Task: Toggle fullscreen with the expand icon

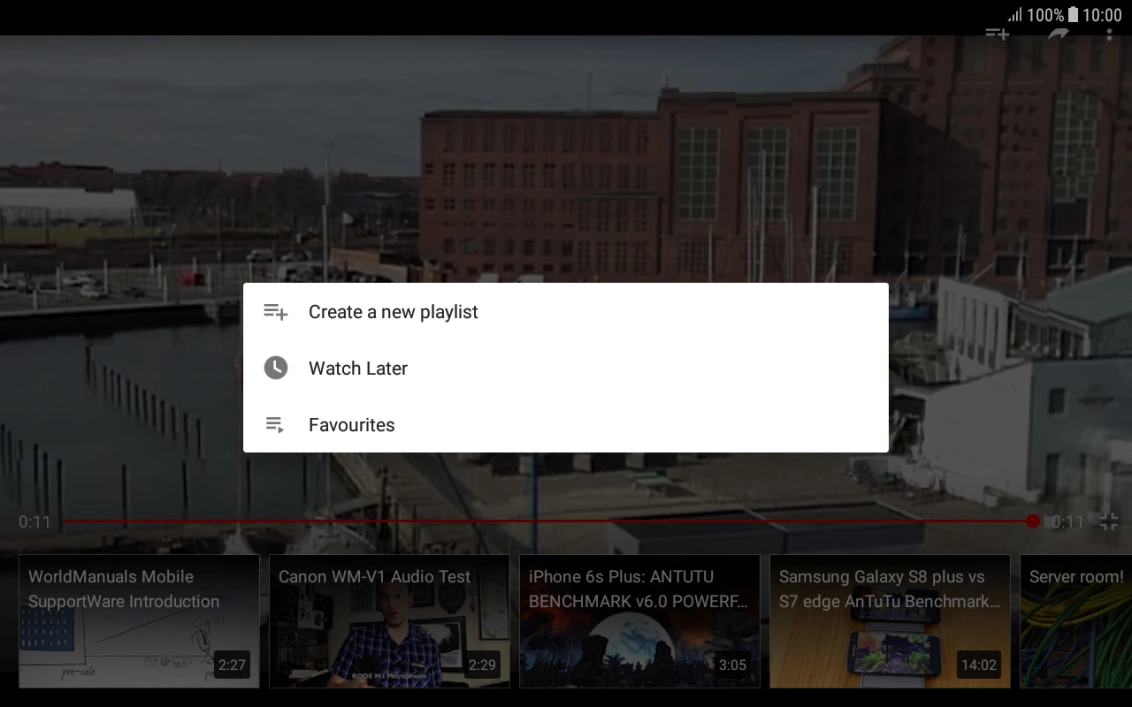Action: [1108, 520]
